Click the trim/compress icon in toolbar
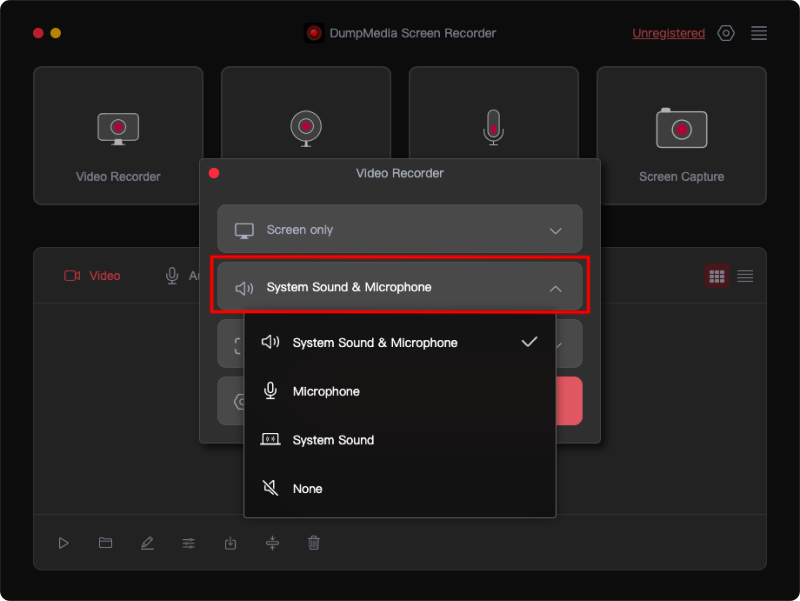 (272, 543)
